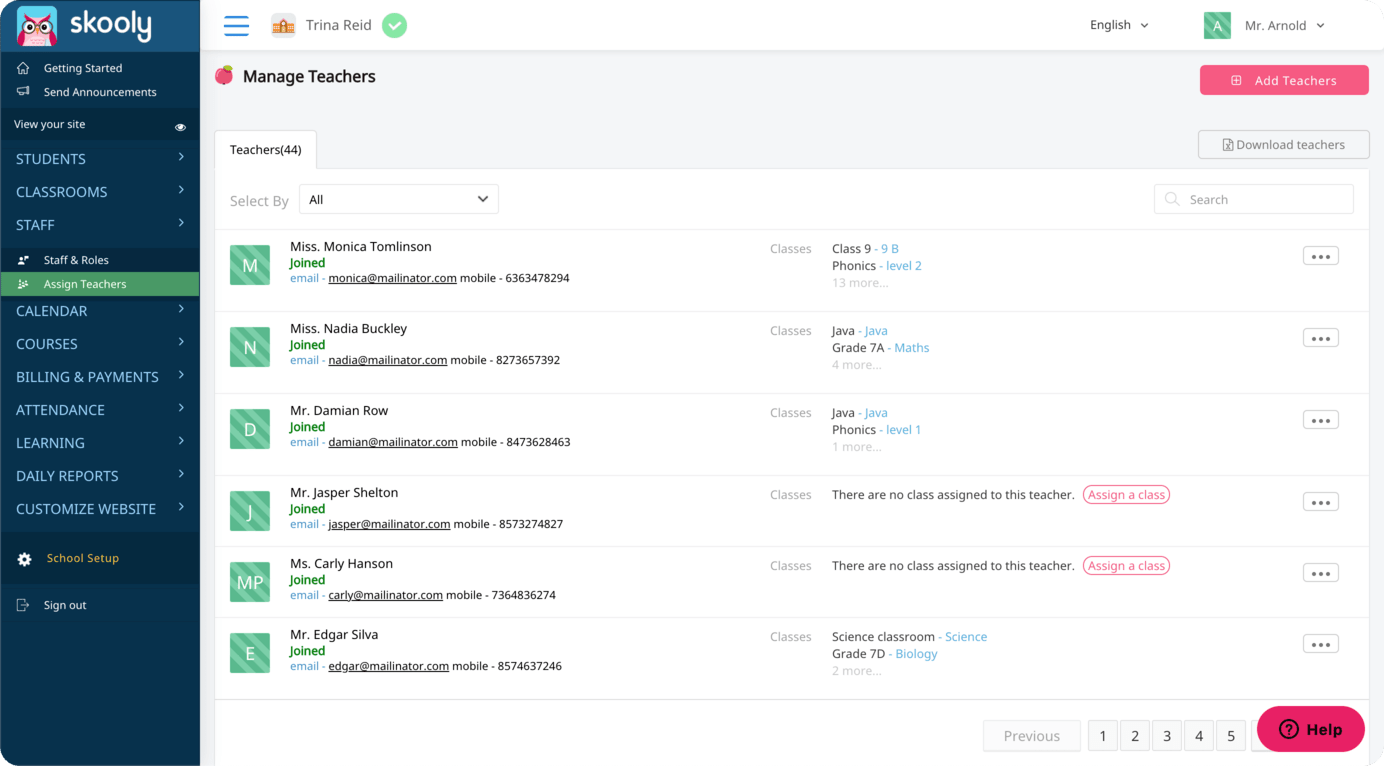Open the Select By dropdown

coord(398,199)
